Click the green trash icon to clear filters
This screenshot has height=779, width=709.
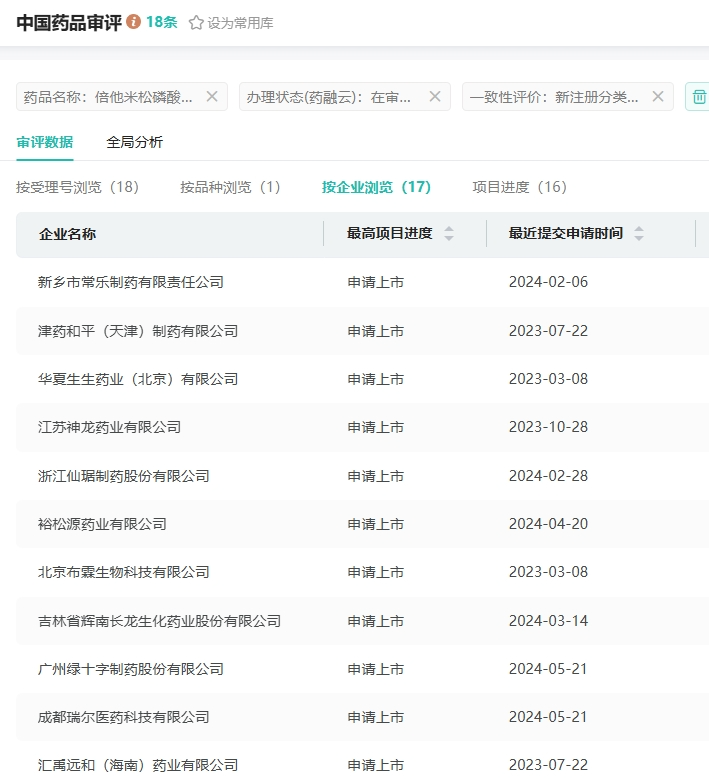pyautogui.click(x=699, y=97)
